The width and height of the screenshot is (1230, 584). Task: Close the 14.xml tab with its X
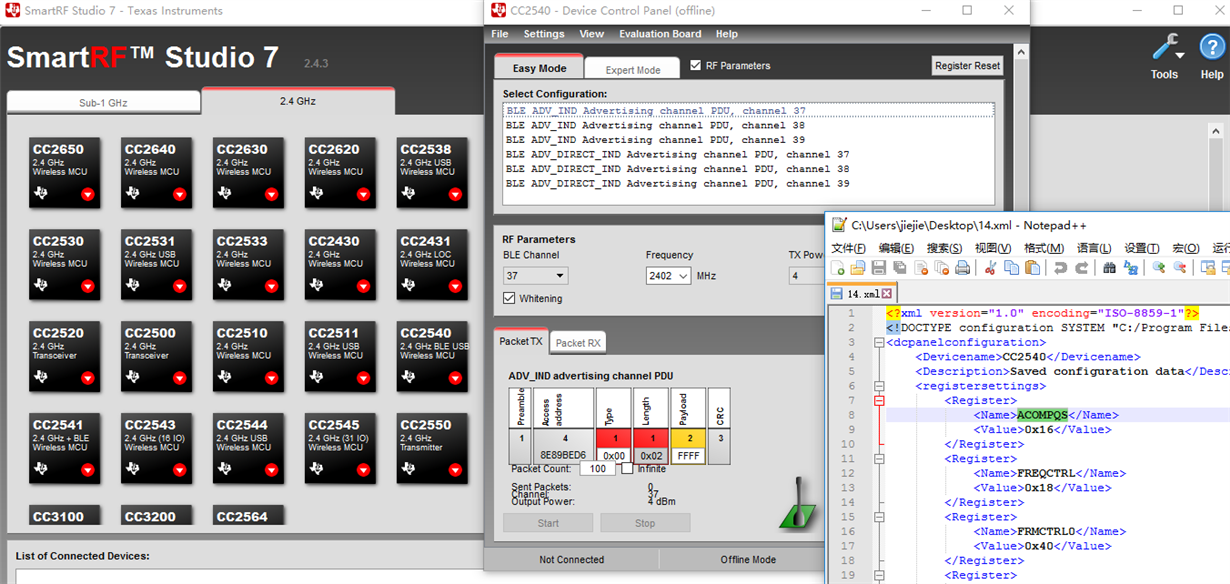pos(886,294)
